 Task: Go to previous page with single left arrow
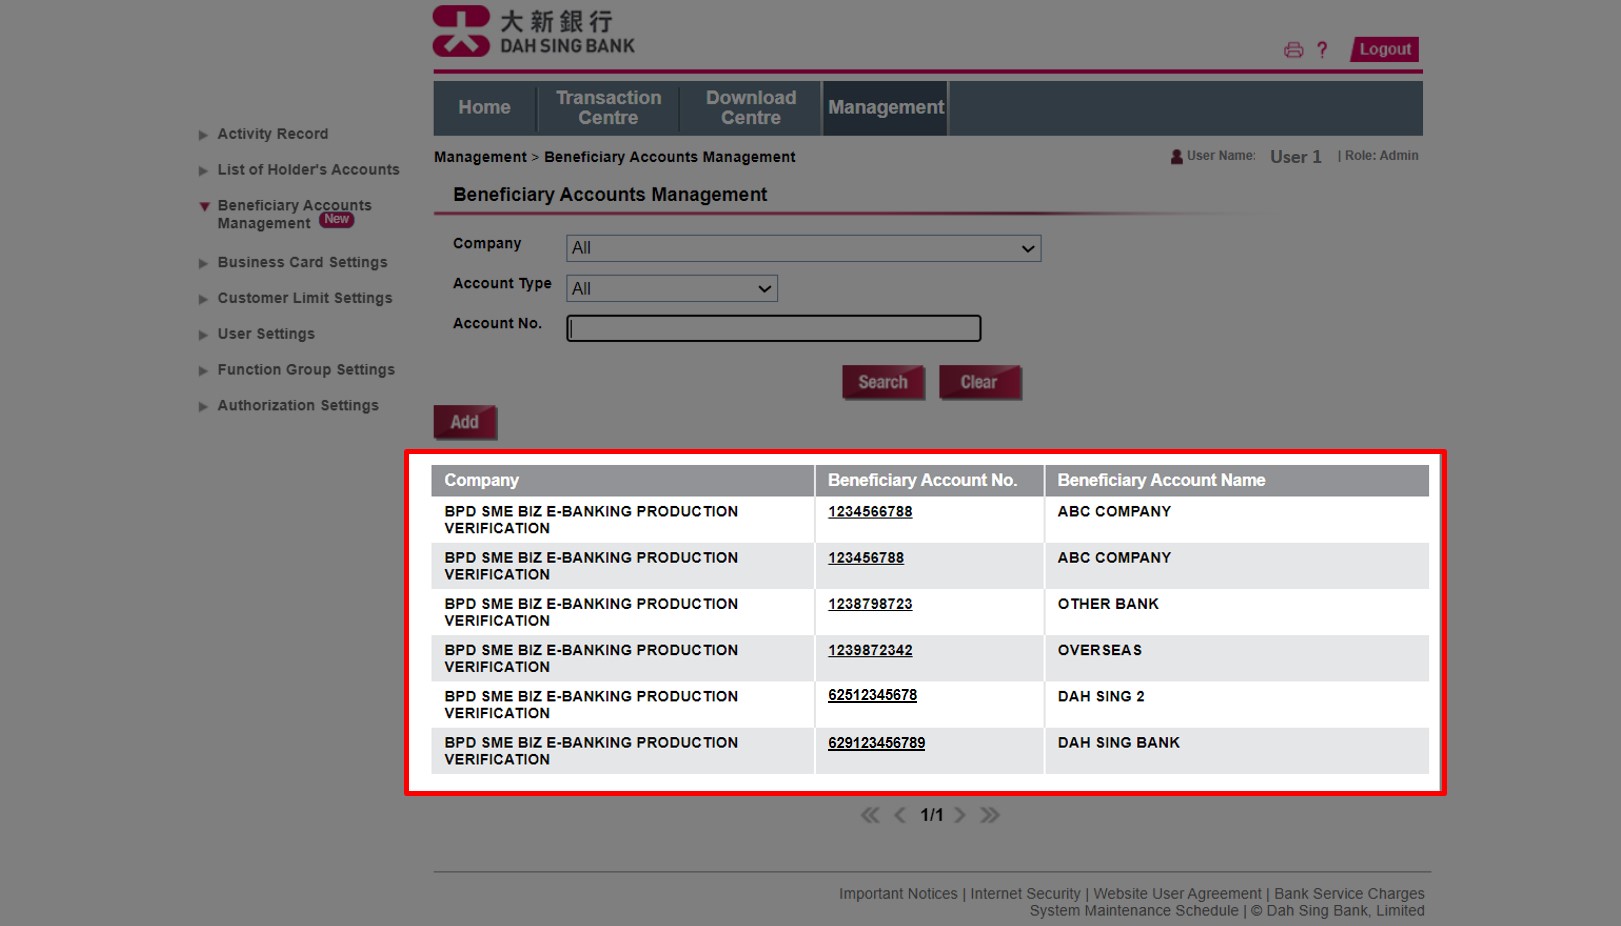coord(900,815)
